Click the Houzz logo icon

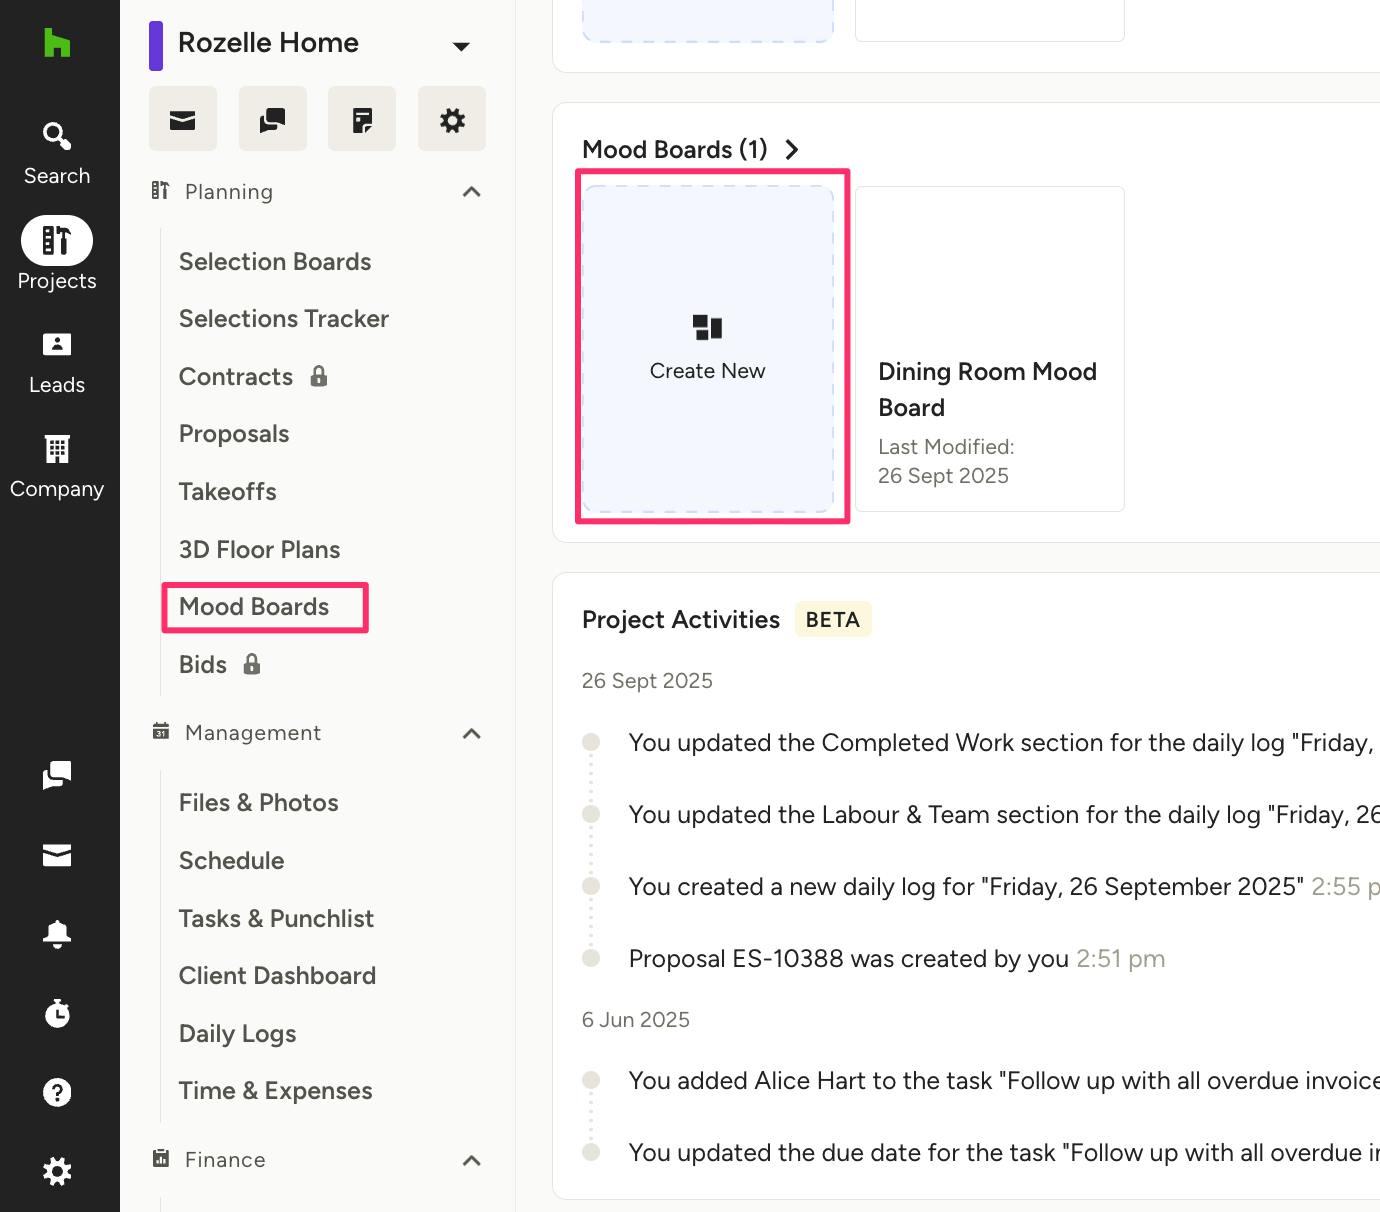(x=57, y=43)
